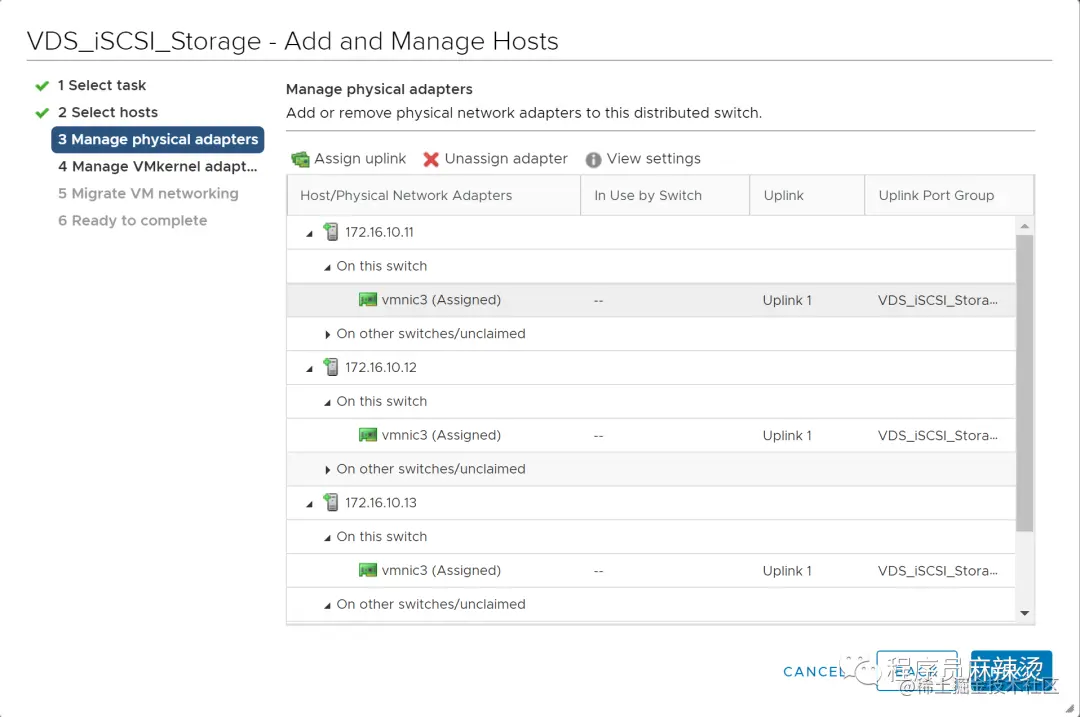Expand 'On other switches/unclaimed' under 172.16.10.12

tap(327, 470)
